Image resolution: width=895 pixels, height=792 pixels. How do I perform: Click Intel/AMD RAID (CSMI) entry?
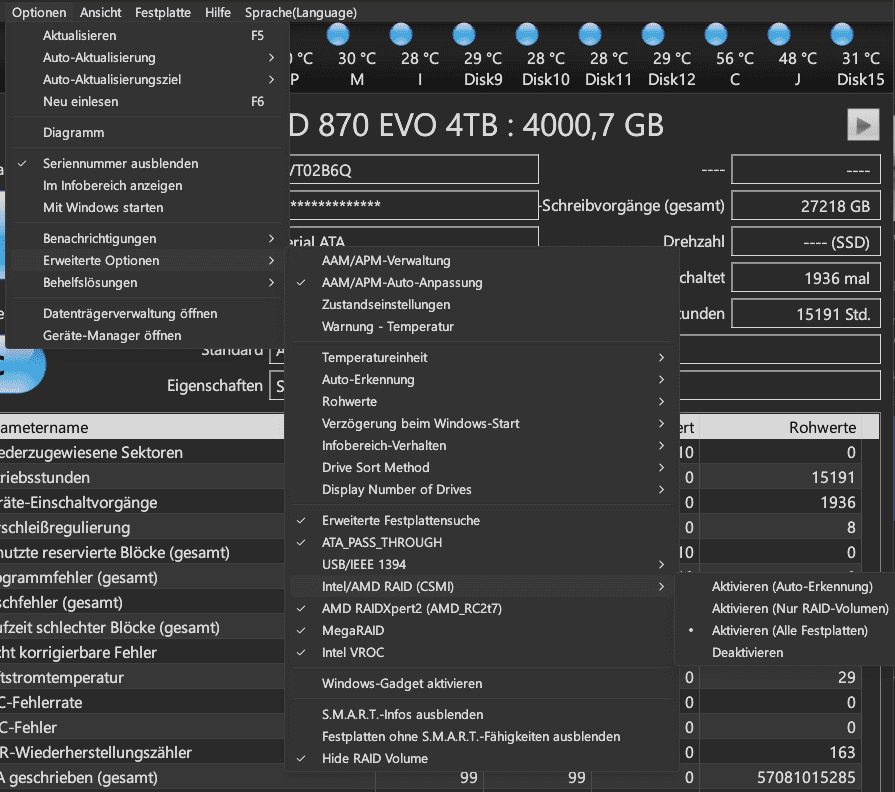(x=481, y=586)
